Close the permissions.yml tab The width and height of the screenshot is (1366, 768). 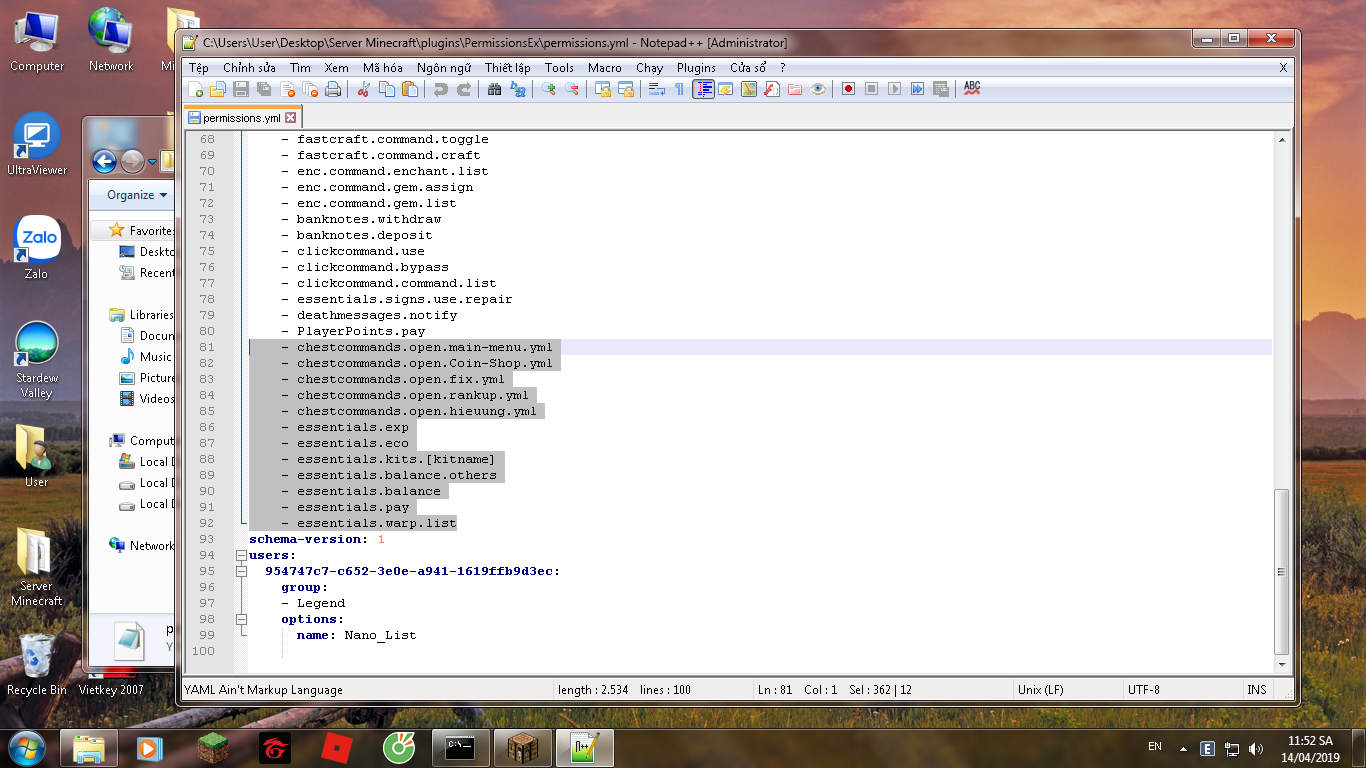tap(291, 118)
